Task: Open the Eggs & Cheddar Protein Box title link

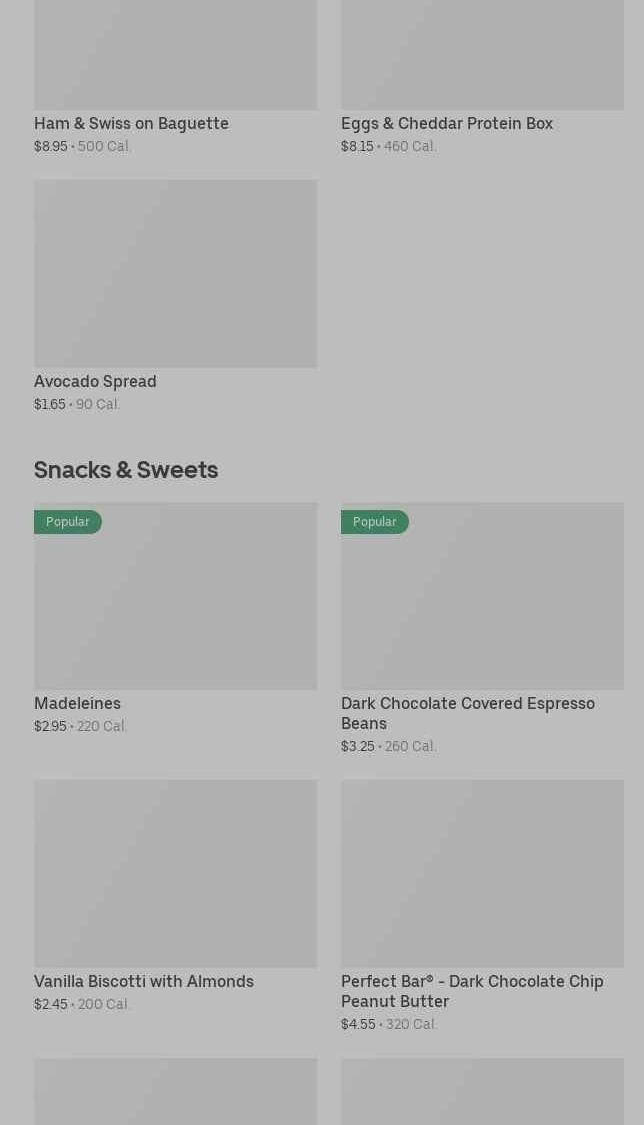Action: tap(446, 123)
